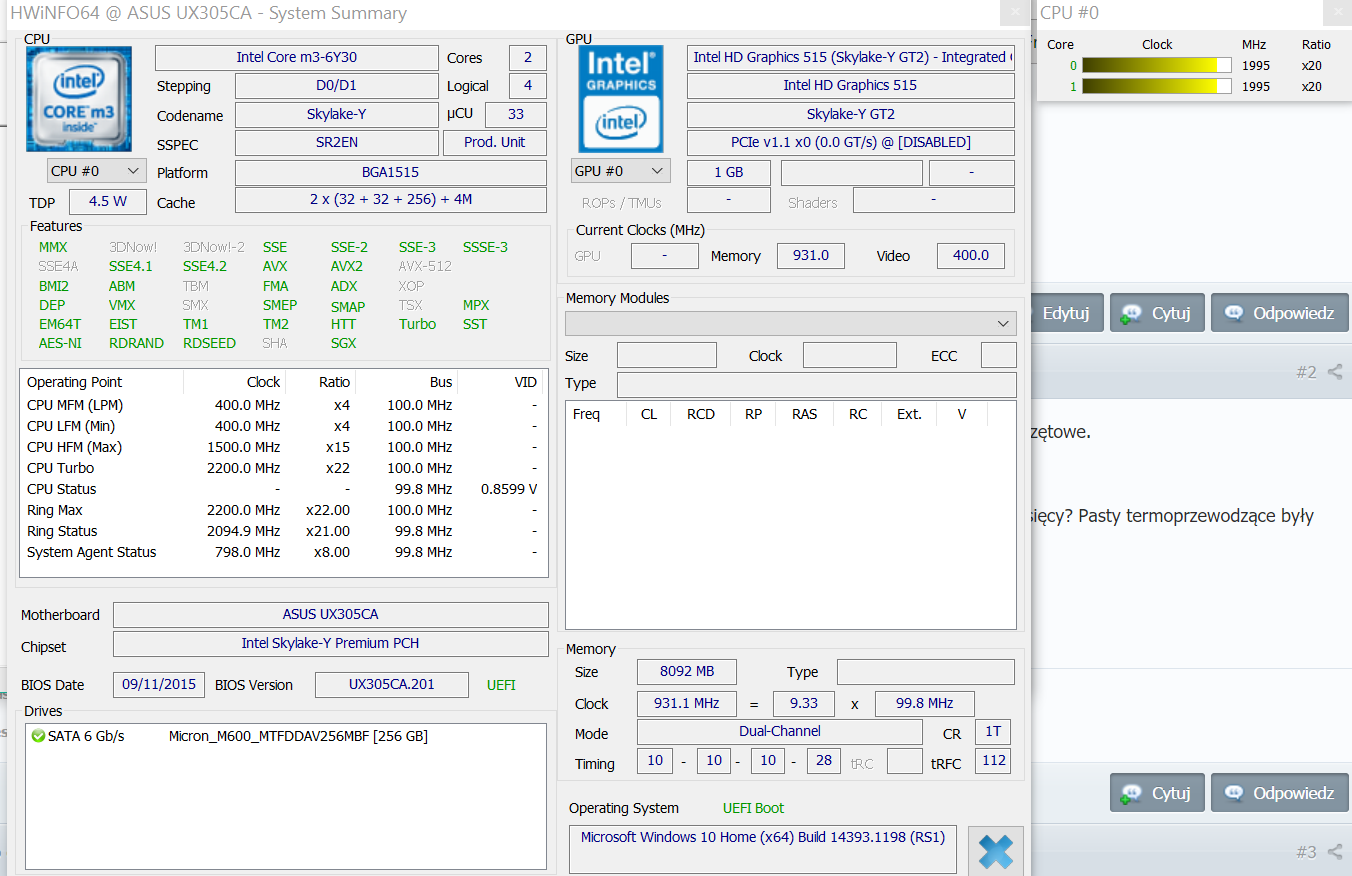Screen dimensions: 1352x876
Task: Select the CPU MFM (LPM) row
Action: (x=283, y=405)
